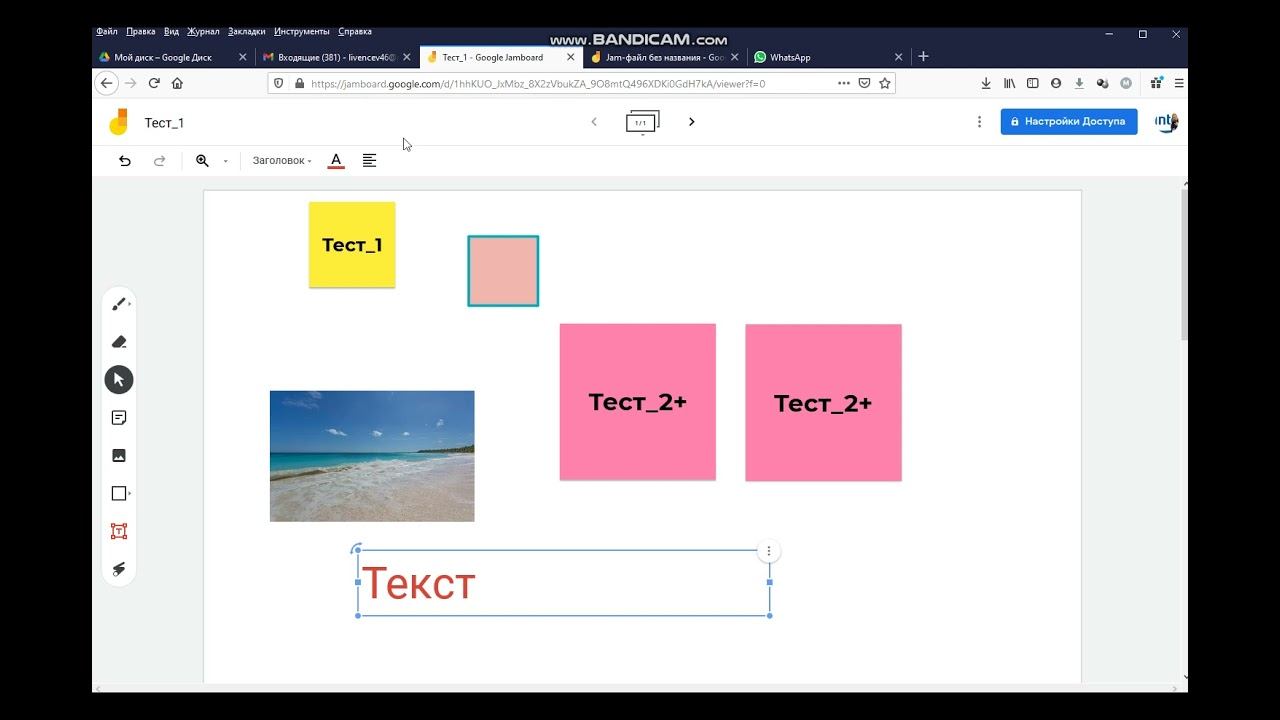The width and height of the screenshot is (1280, 720).
Task: Show browser downloads
Action: click(986, 84)
